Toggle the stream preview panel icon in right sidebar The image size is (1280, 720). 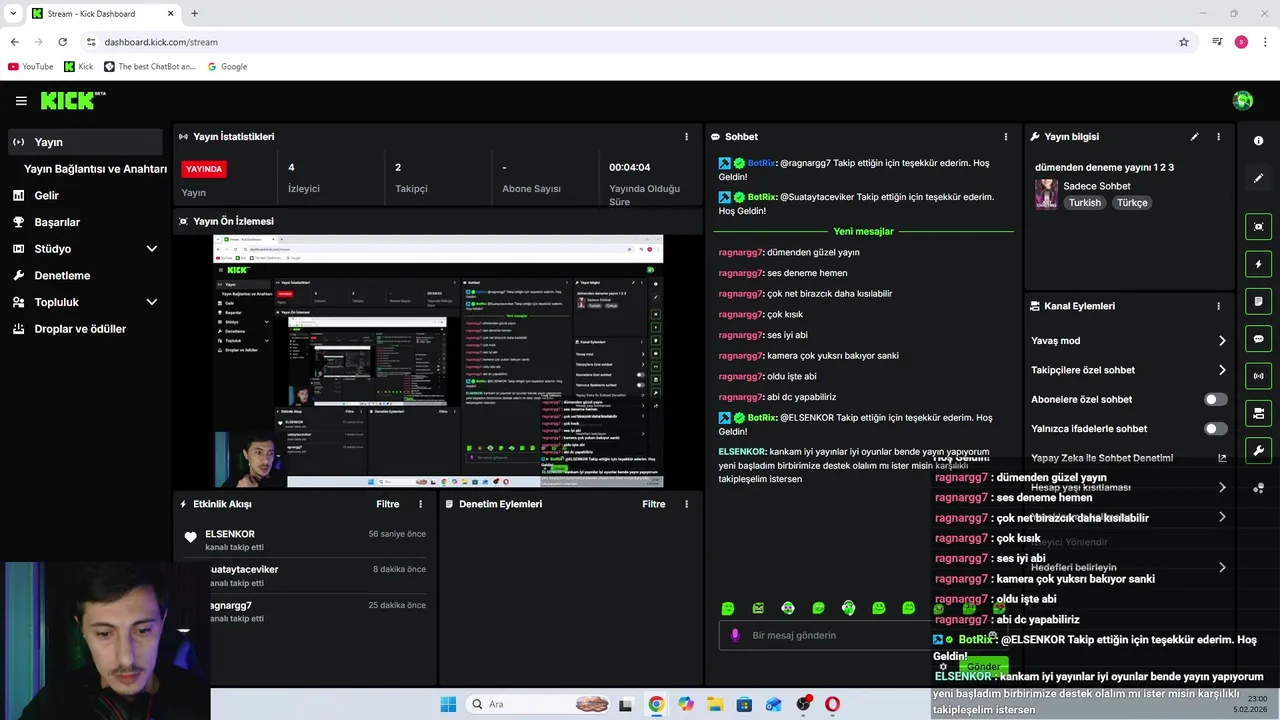[1259, 227]
